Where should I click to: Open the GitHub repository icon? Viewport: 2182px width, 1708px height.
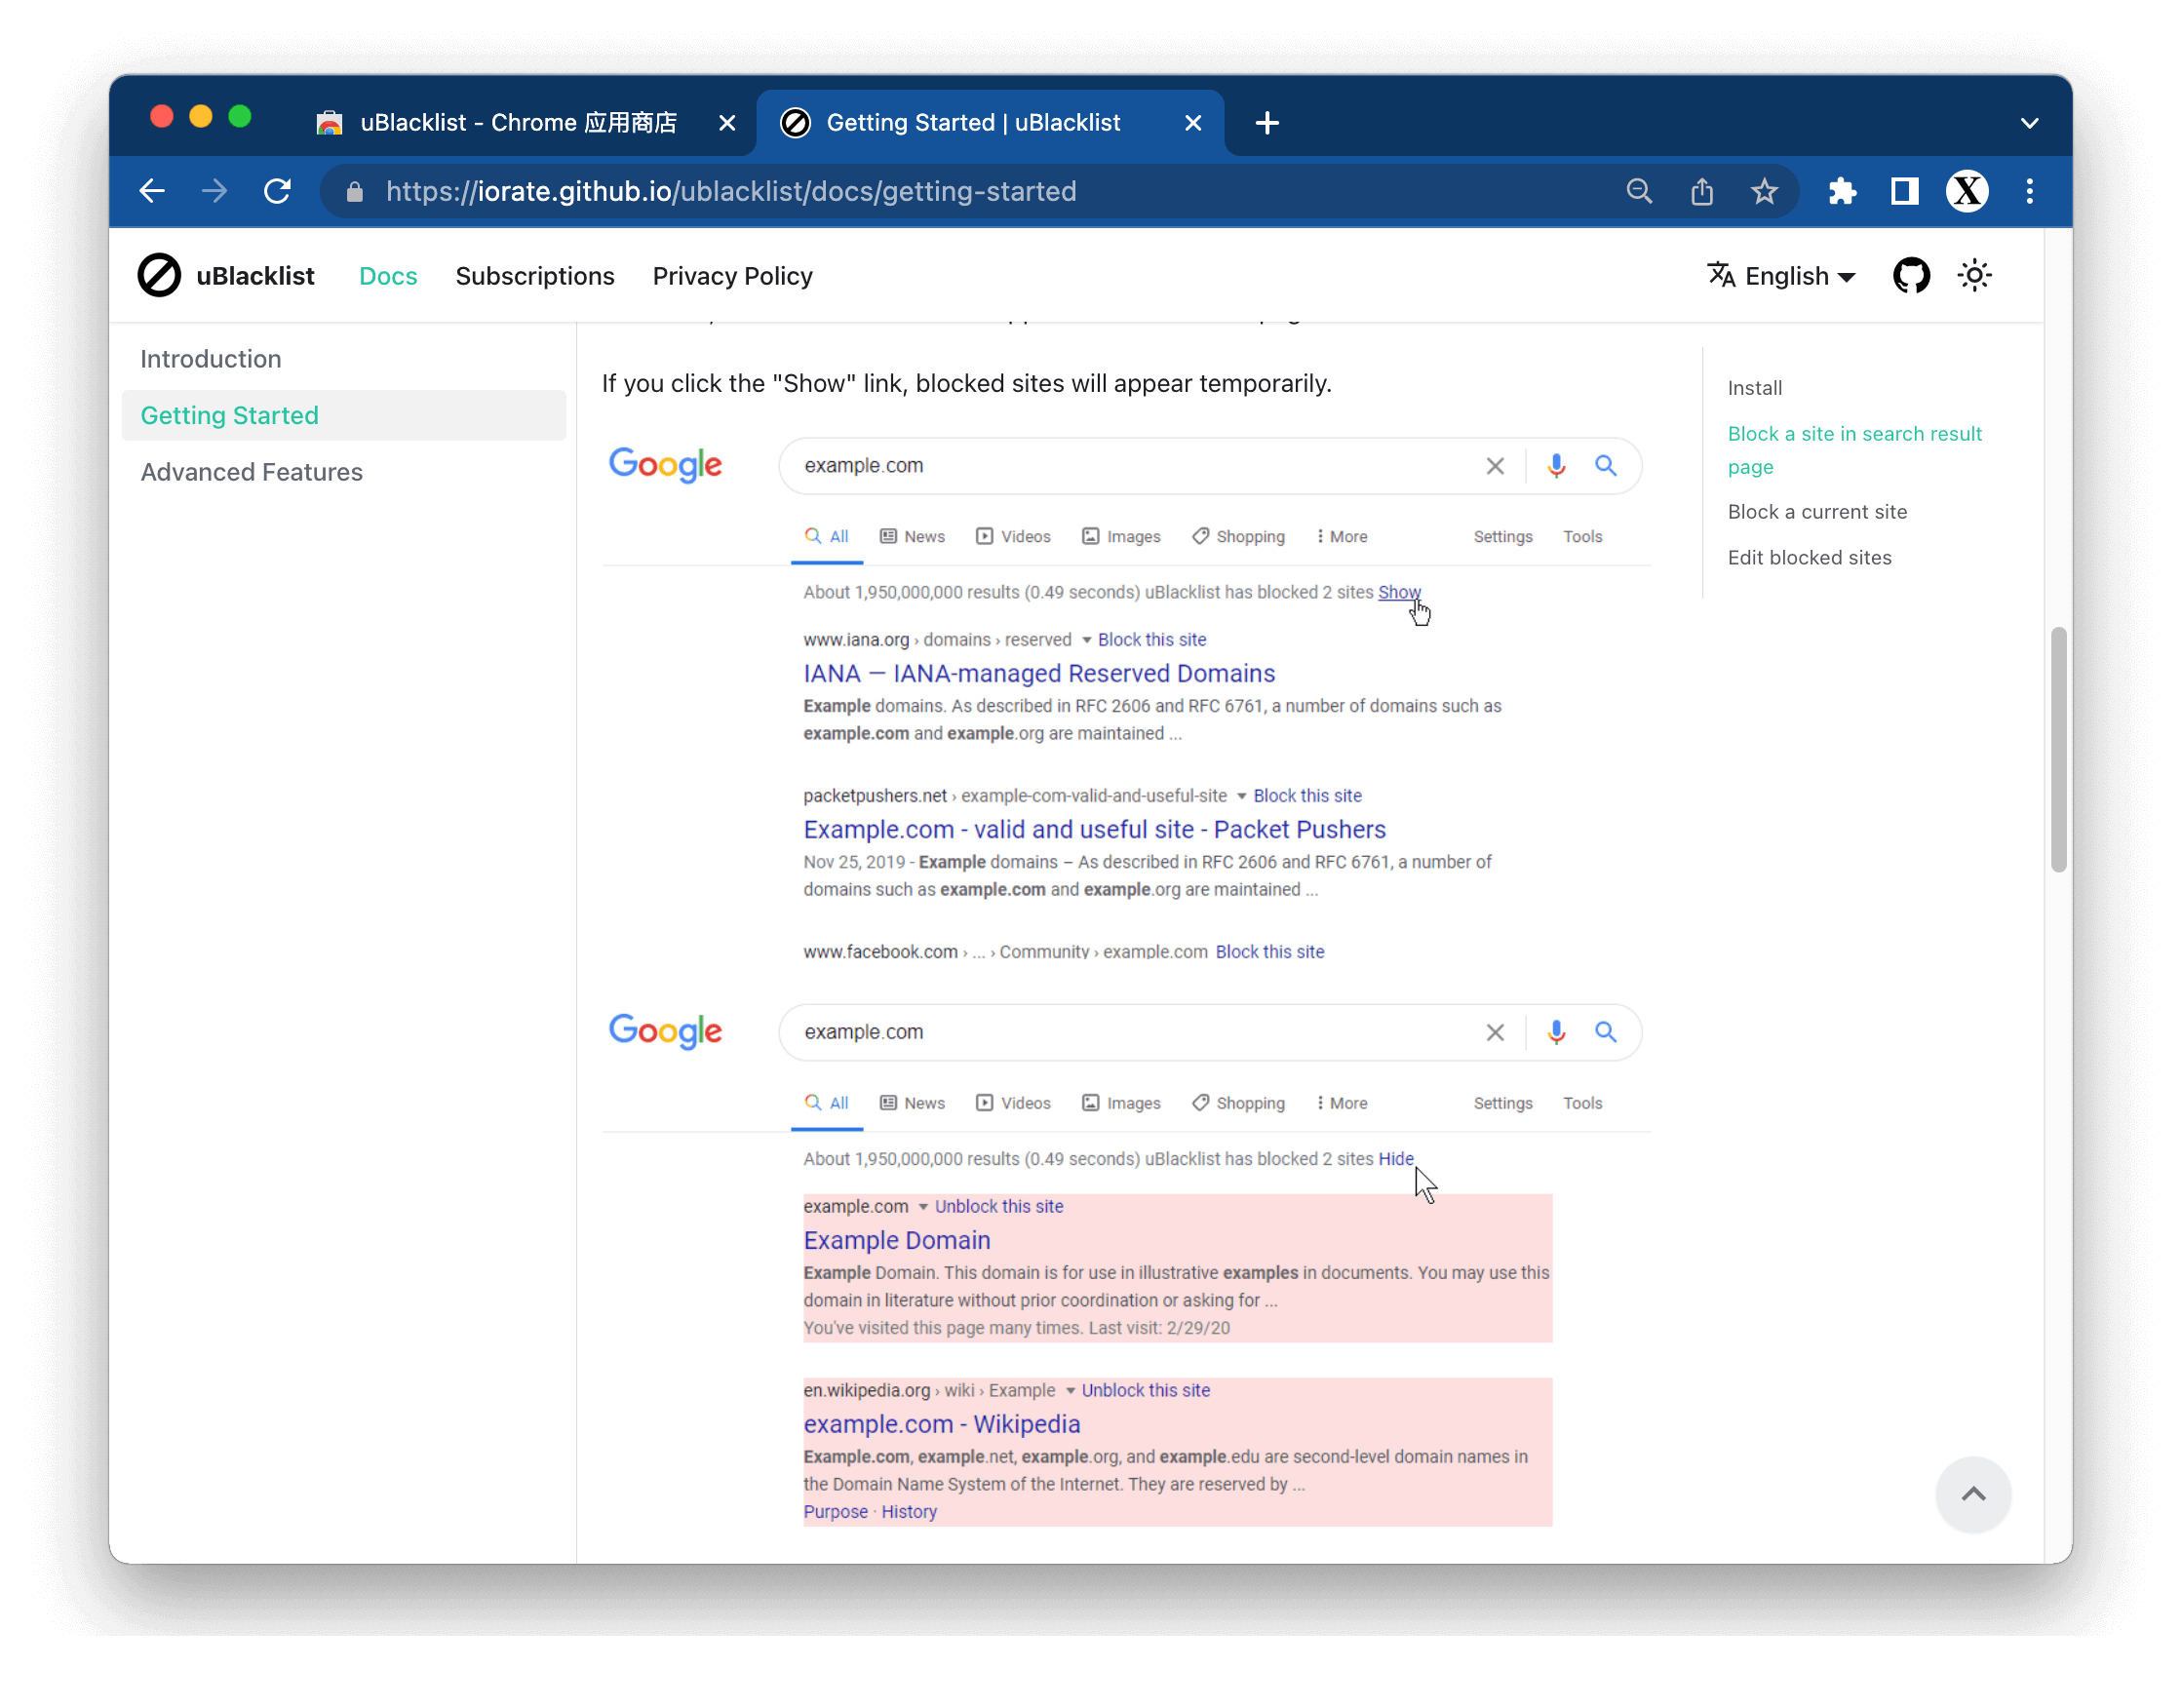[1910, 276]
